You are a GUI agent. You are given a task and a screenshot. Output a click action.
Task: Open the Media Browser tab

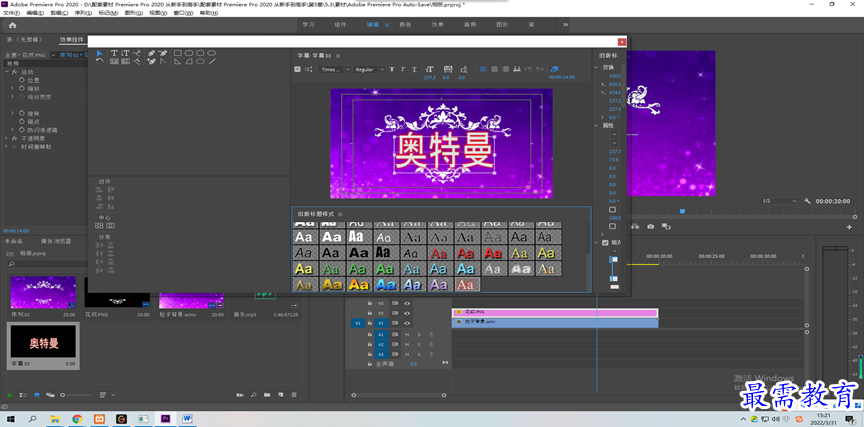click(x=56, y=241)
